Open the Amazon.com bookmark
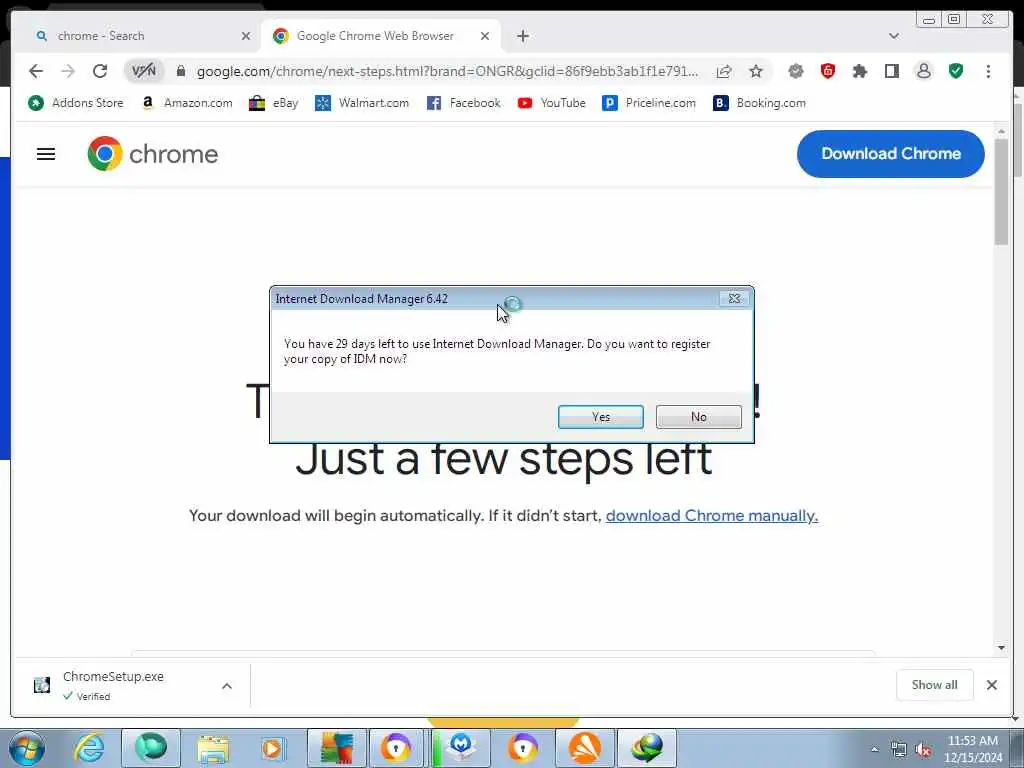Viewport: 1024px width, 768px height. [x=187, y=103]
